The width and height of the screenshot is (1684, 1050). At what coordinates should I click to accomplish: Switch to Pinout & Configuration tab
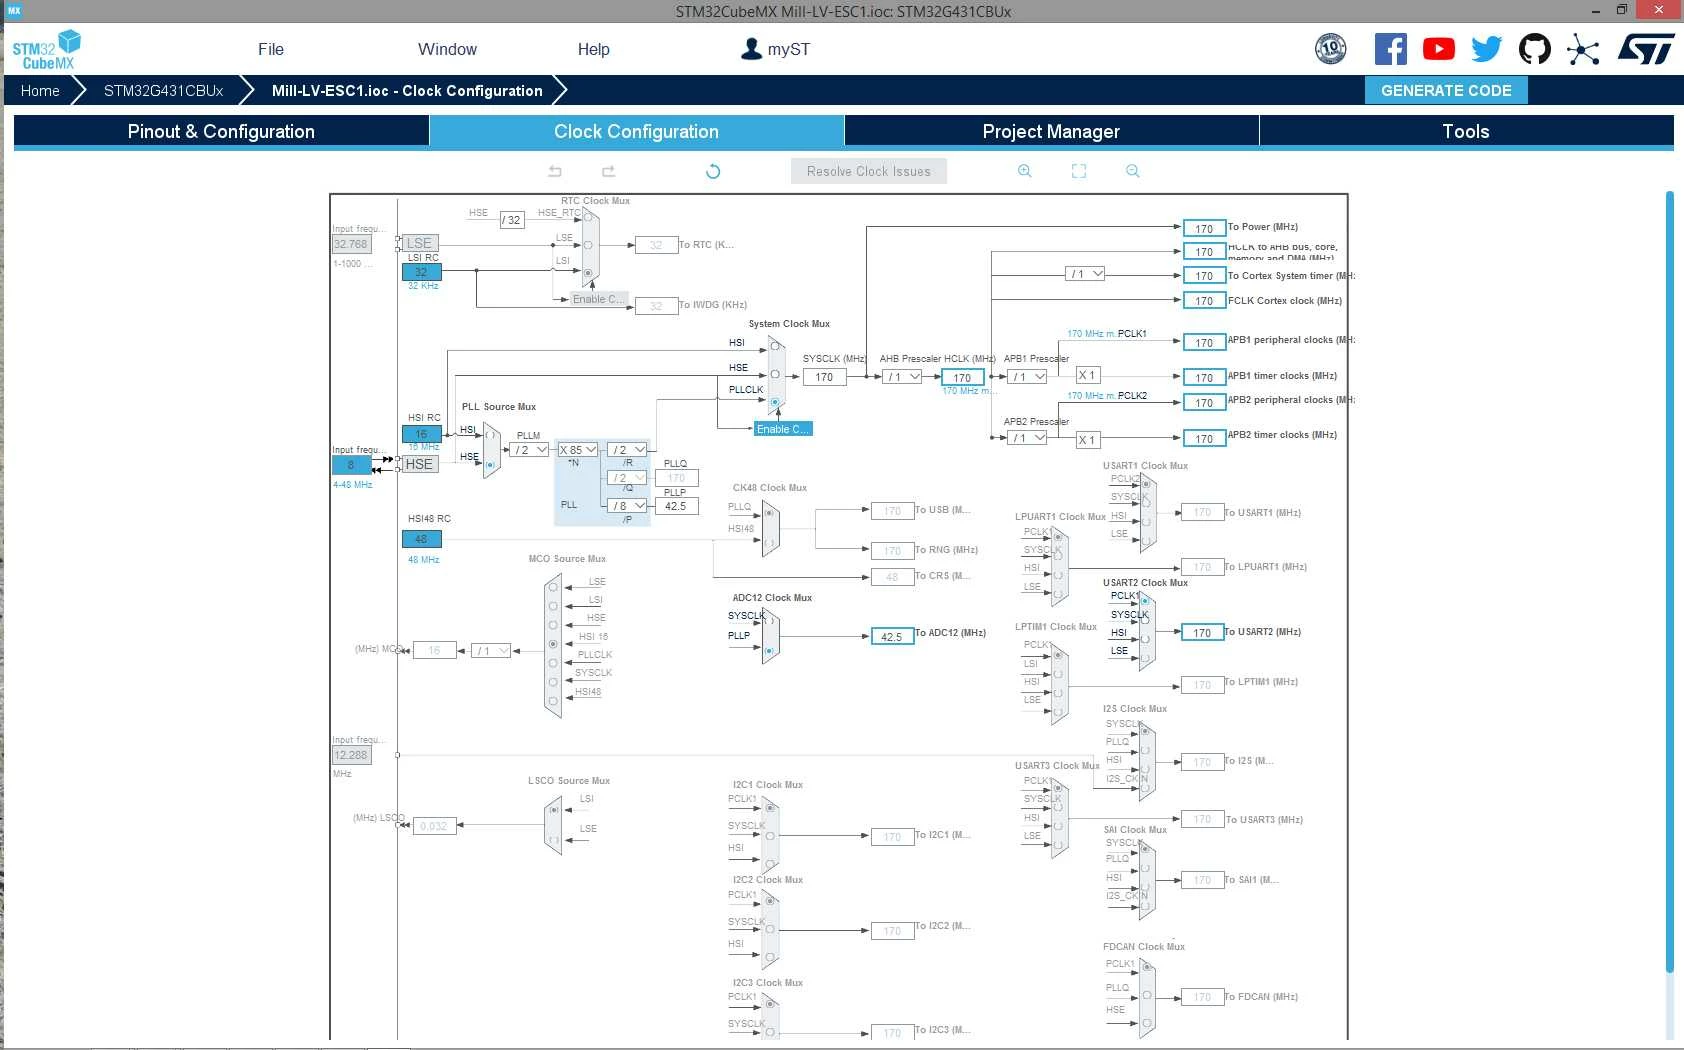click(x=221, y=132)
